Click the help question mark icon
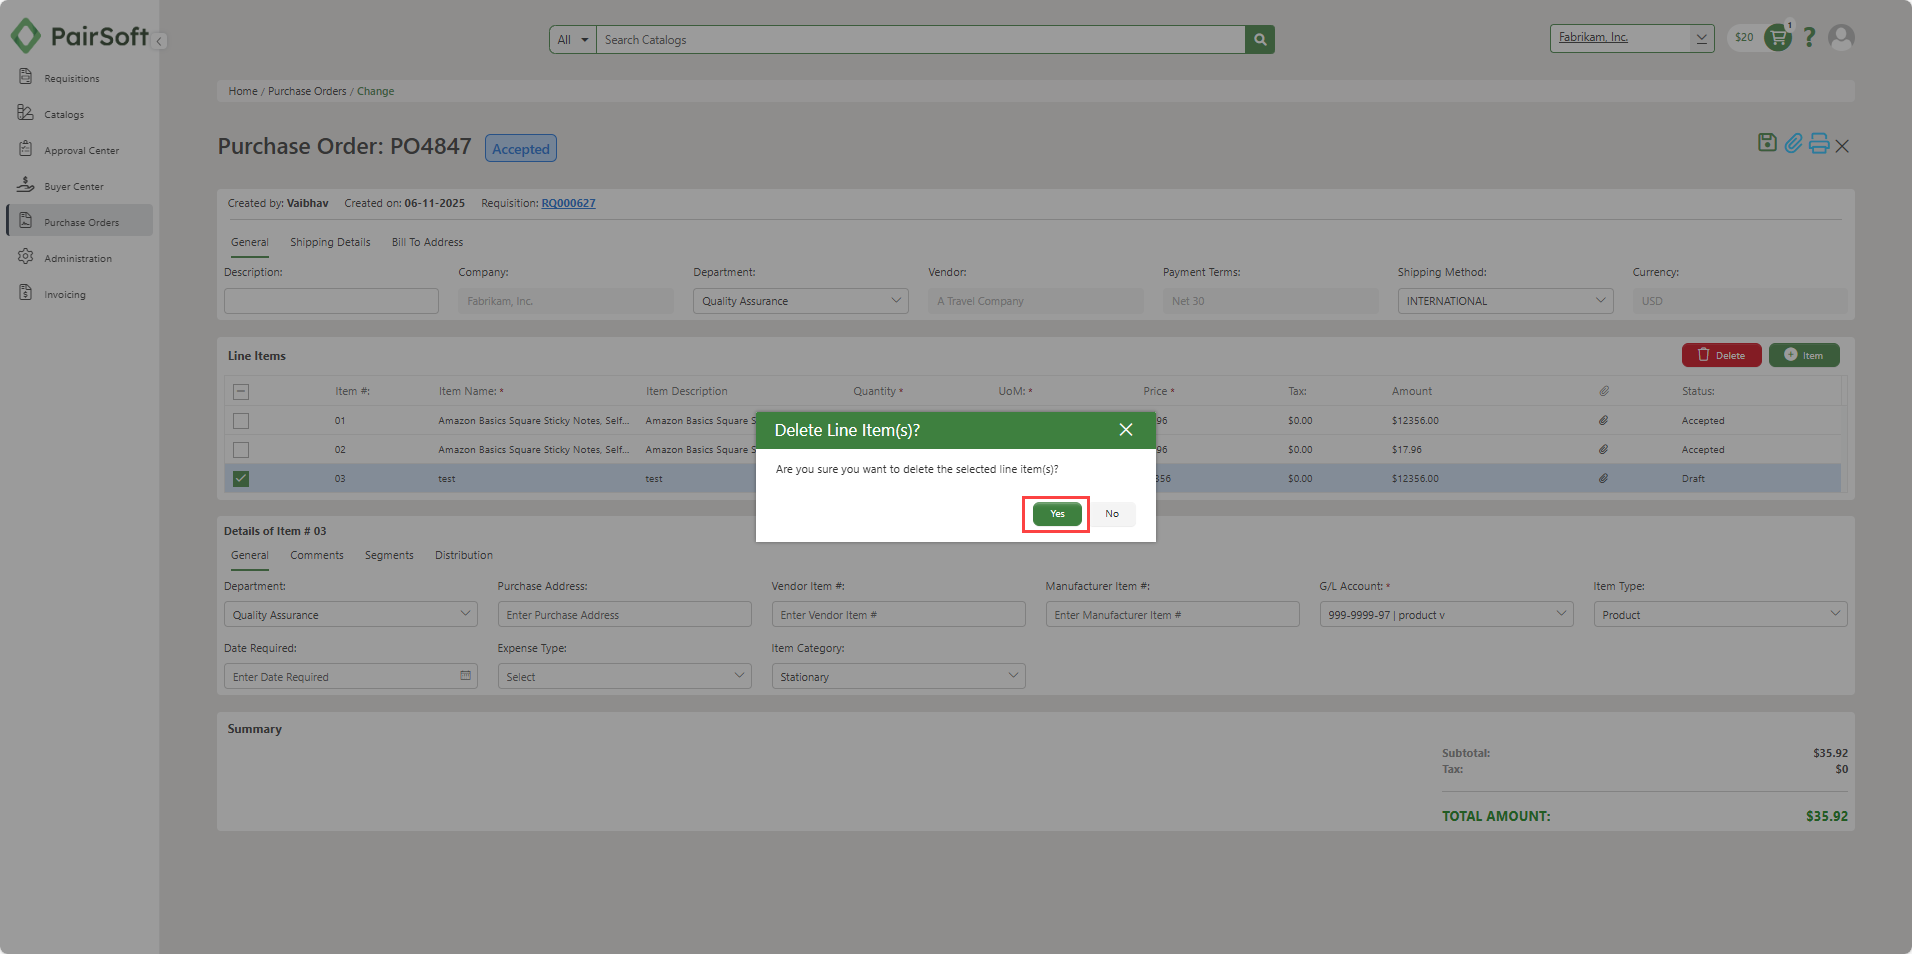The width and height of the screenshot is (1912, 954). click(x=1809, y=38)
